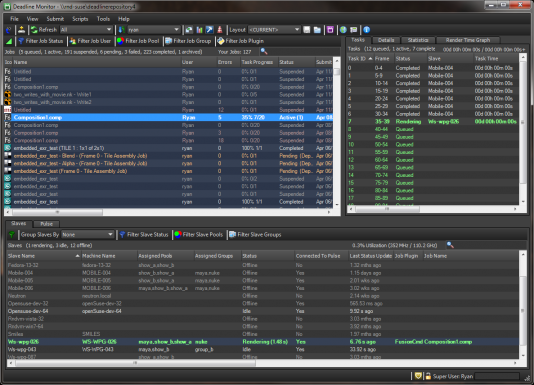This screenshot has height=385, width=534.
Task: Click the slave search magnifier icon
Action: click(450, 245)
